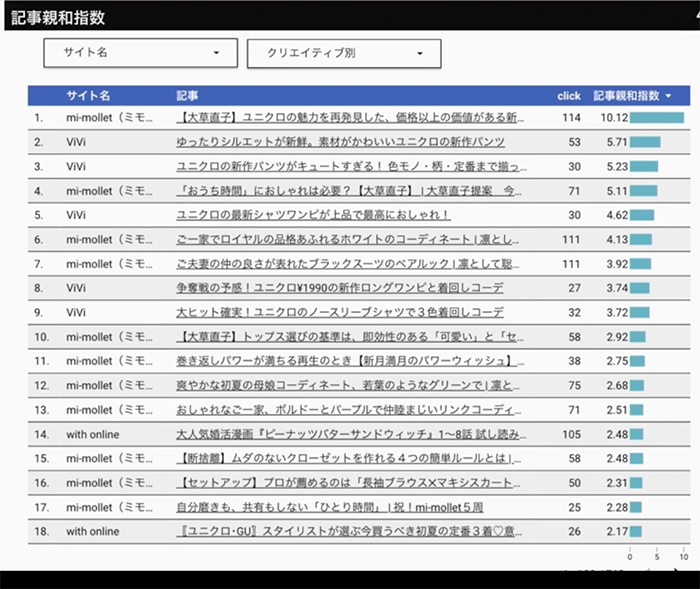Click the click column header
Screen dimensions: 700x589
569,96
